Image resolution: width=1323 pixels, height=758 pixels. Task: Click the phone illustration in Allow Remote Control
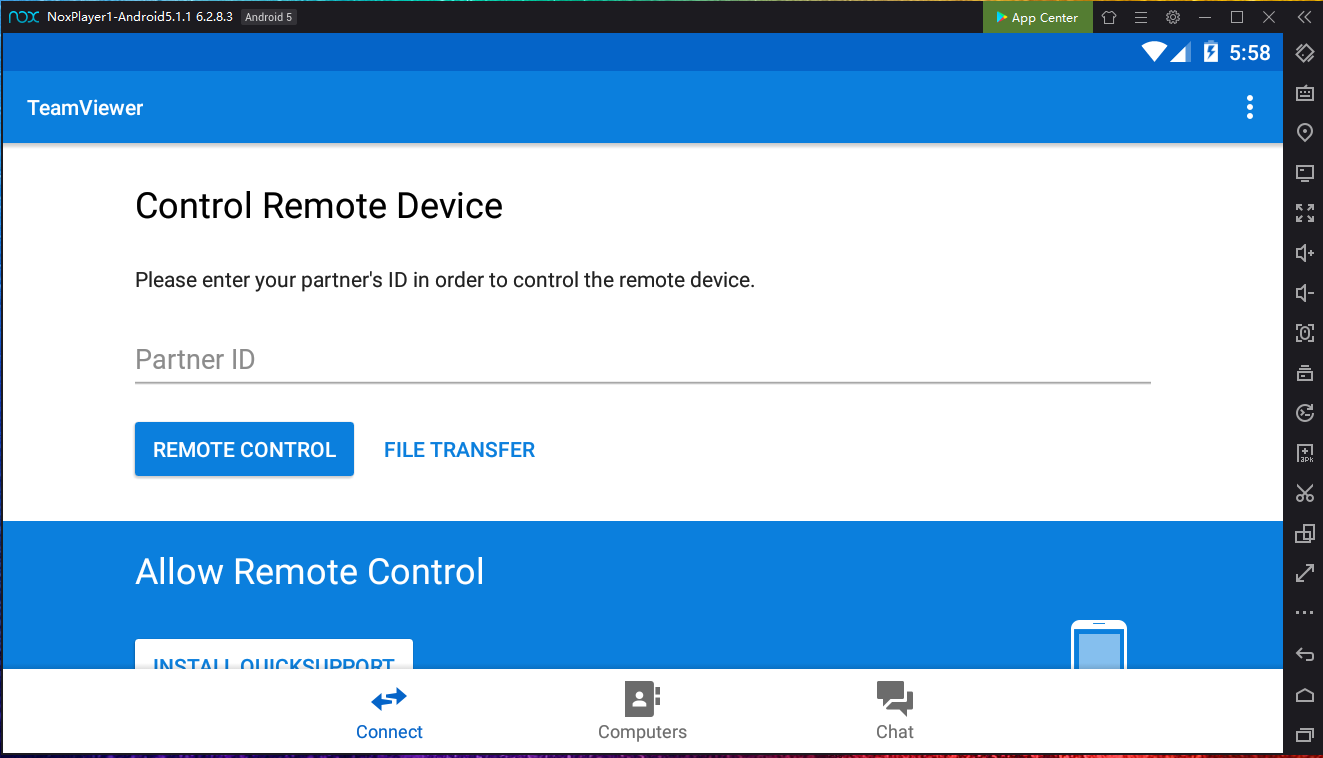(x=1099, y=645)
